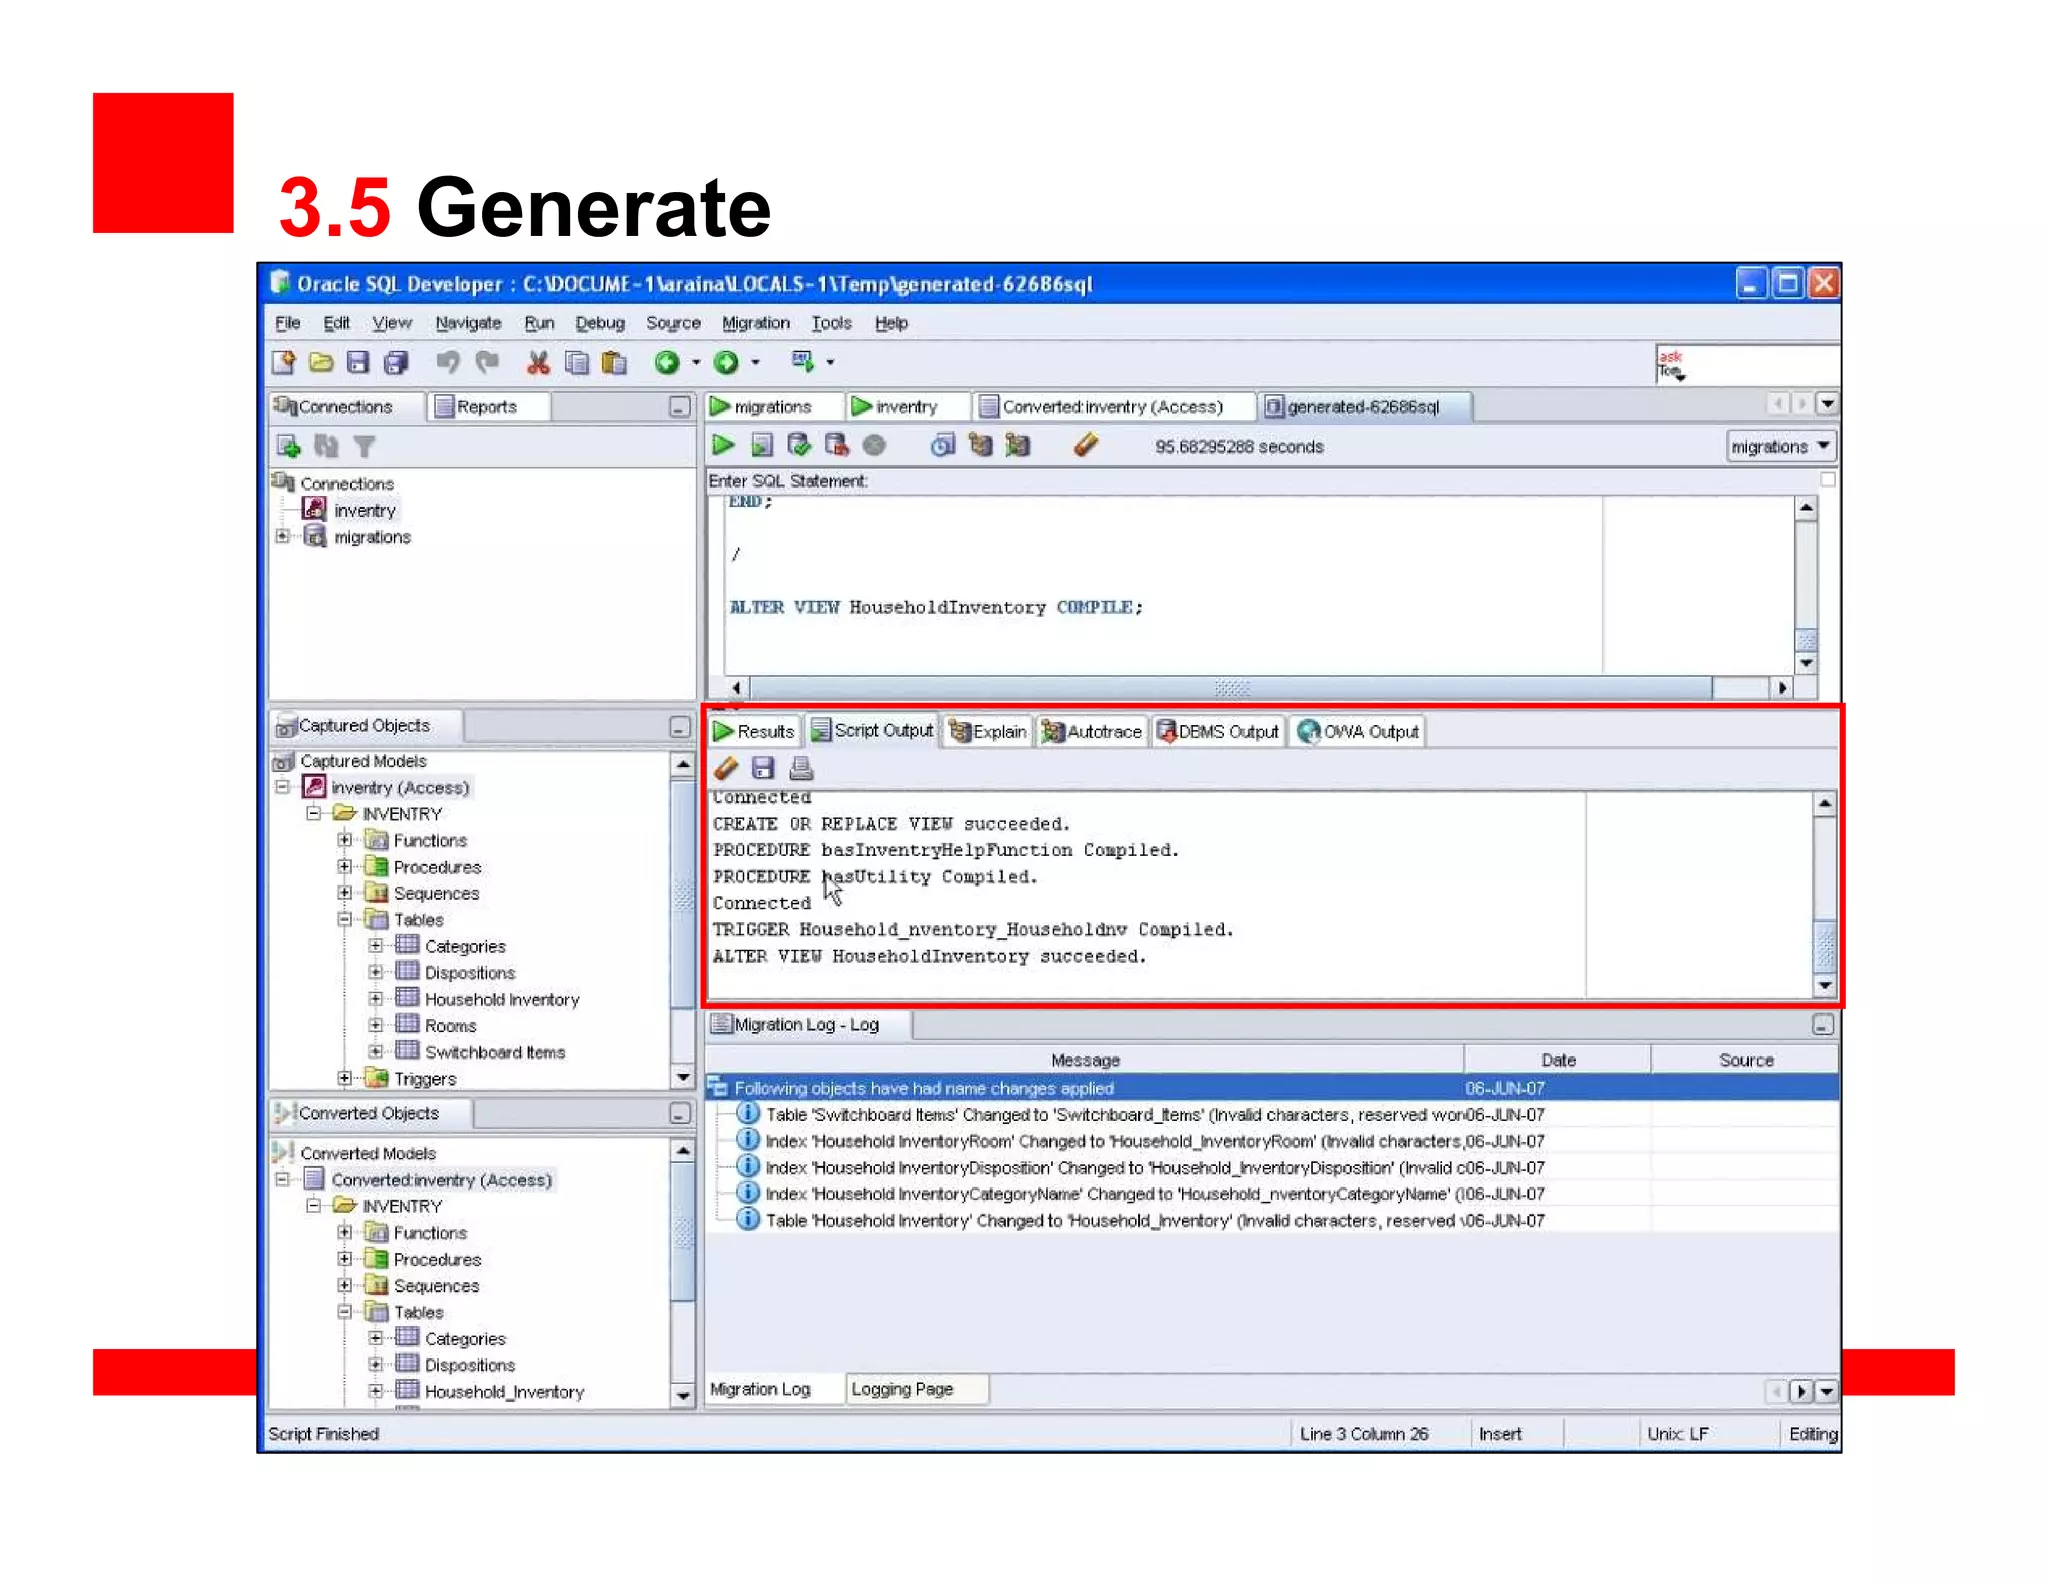Click the Execute Statement green arrow

click(723, 445)
